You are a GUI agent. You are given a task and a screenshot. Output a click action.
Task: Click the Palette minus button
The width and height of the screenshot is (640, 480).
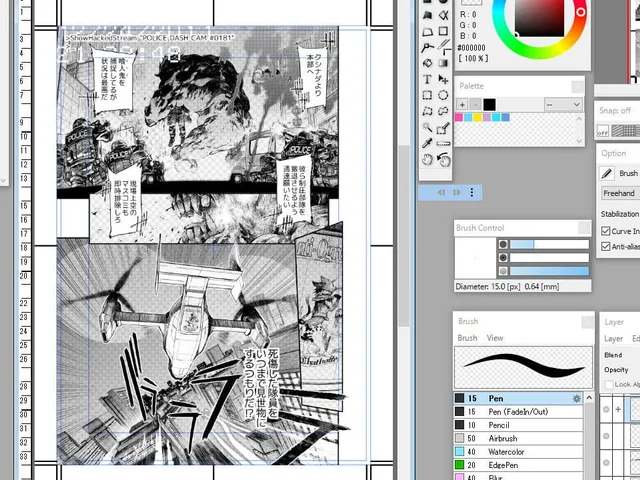[x=475, y=104]
